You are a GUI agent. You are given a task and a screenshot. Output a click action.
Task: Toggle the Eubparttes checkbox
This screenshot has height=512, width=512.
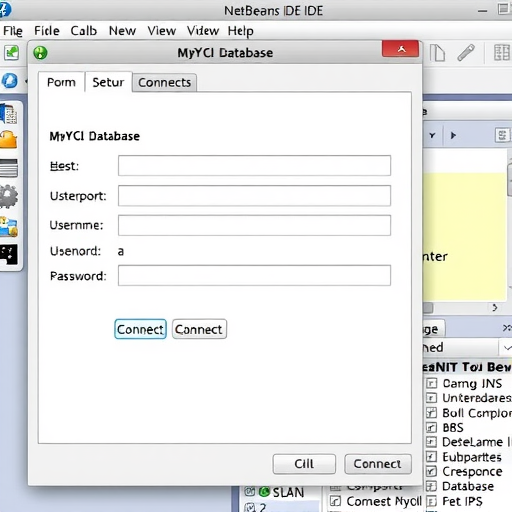click(x=431, y=457)
